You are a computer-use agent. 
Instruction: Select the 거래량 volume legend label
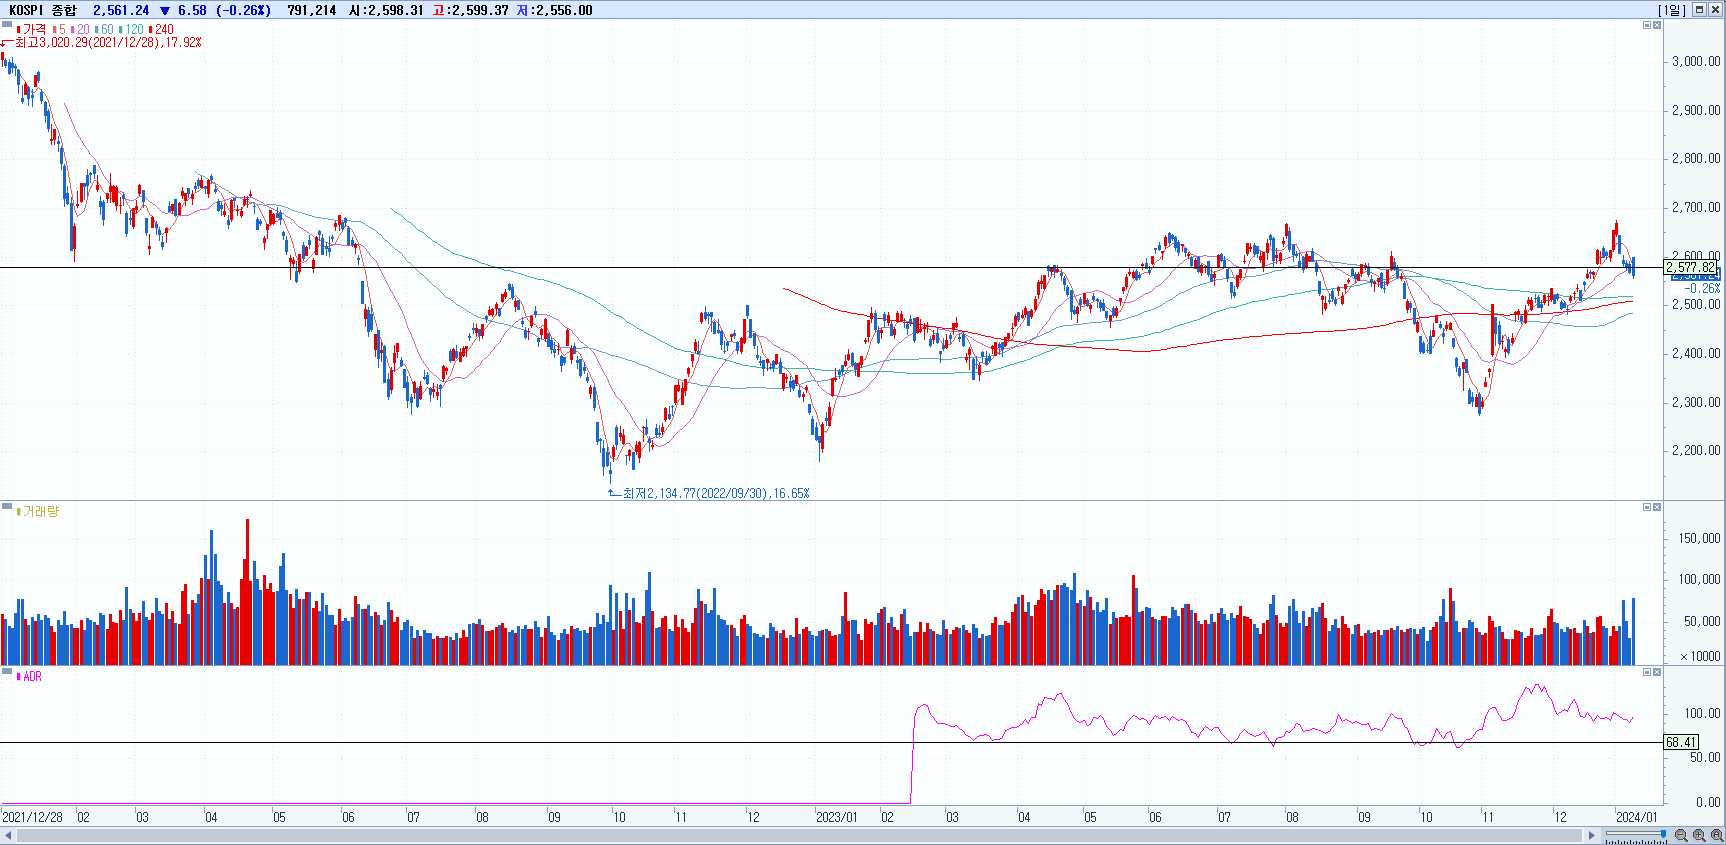tap(39, 511)
